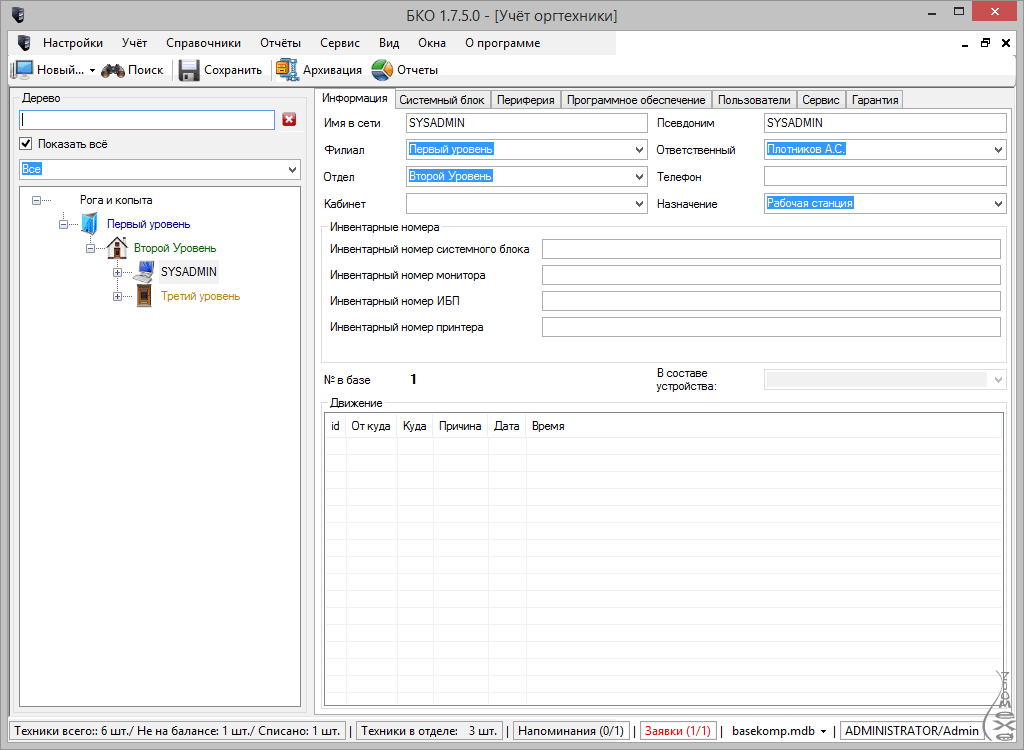Collapse the Второй Уровень tree node
Screen dimensions: 1024x750
point(91,248)
